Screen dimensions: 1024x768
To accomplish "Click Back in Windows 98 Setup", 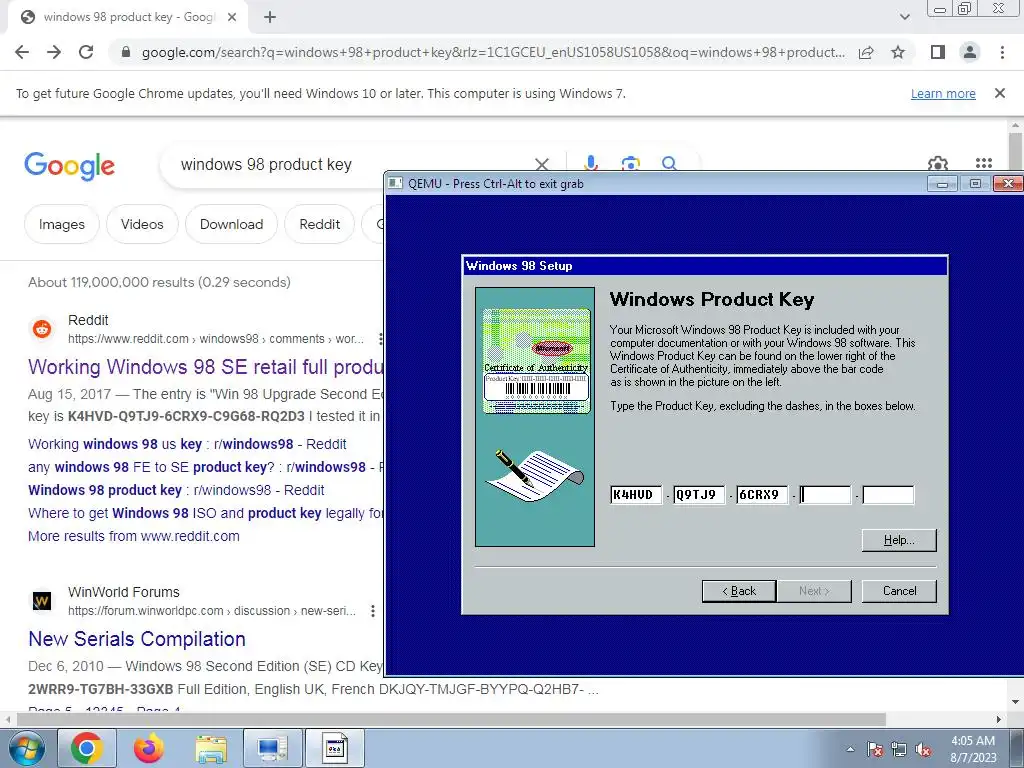I will point(739,591).
